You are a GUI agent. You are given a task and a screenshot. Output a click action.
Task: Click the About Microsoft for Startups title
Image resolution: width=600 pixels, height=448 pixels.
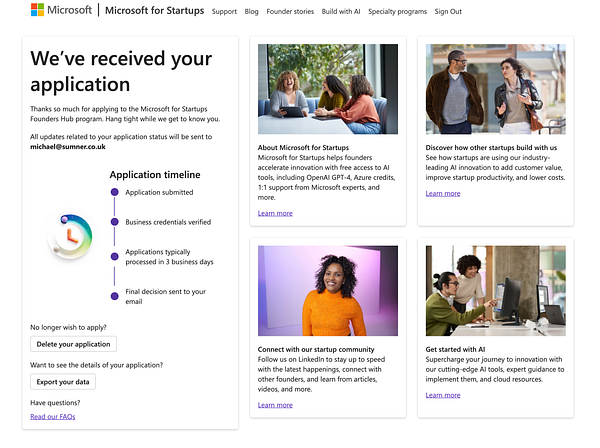click(x=303, y=147)
